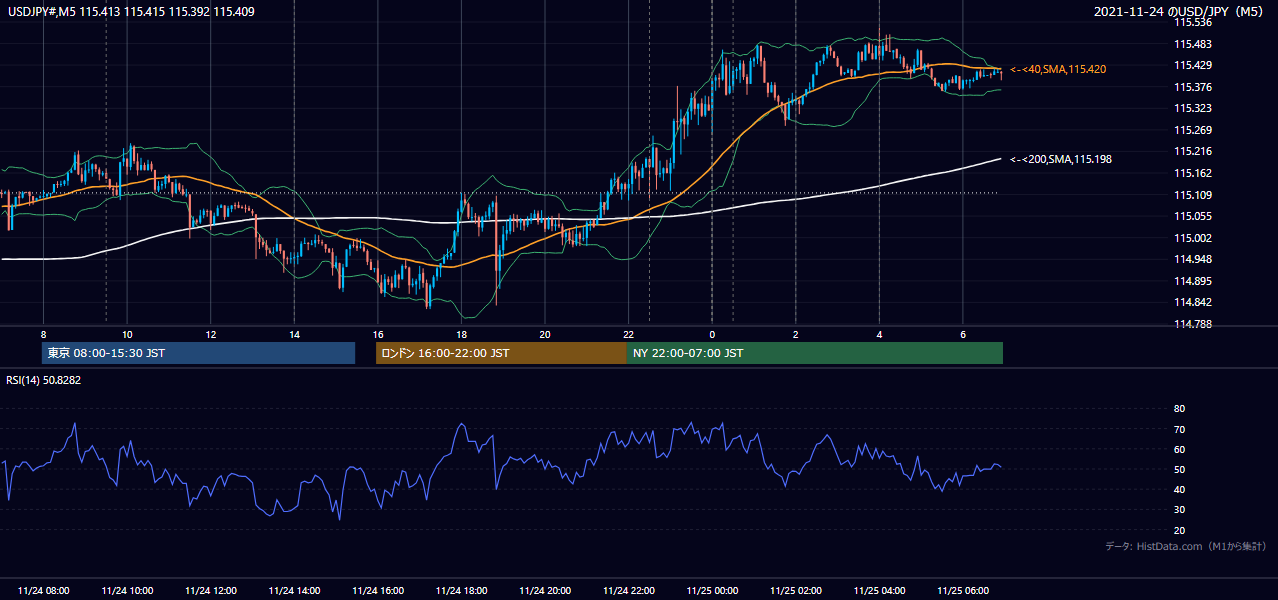The height and width of the screenshot is (600, 1278).
Task: Click RSI scale value 30
Action: 1179,510
